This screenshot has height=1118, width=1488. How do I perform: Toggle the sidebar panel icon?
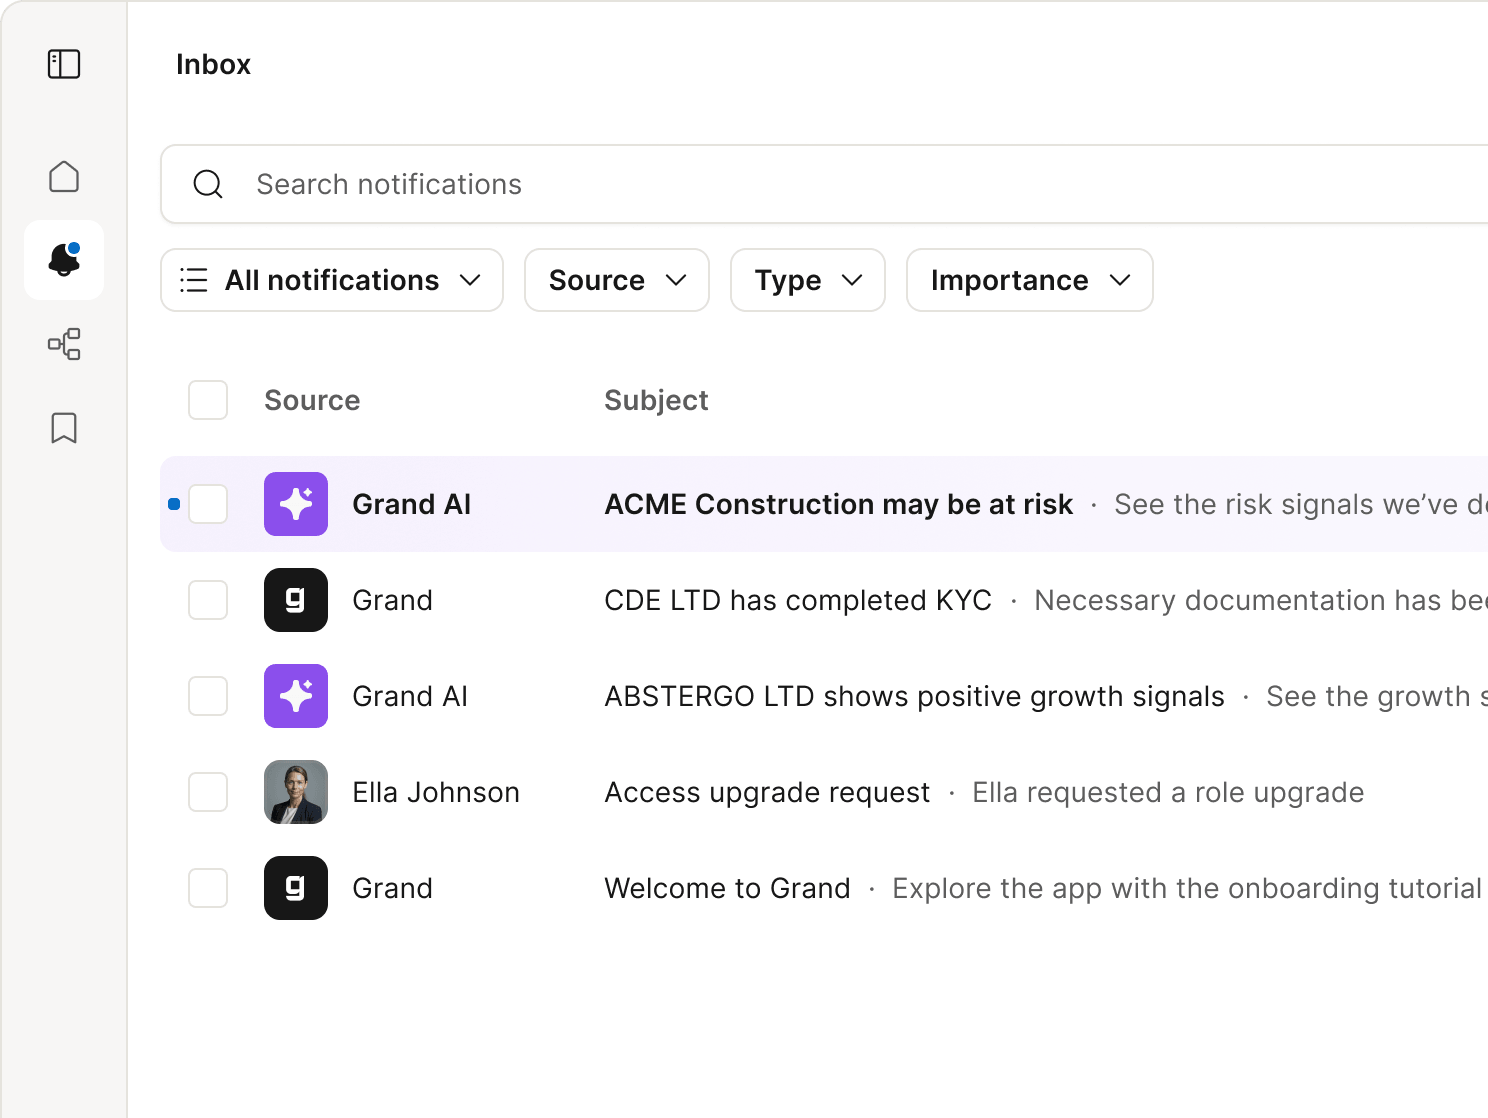(64, 64)
